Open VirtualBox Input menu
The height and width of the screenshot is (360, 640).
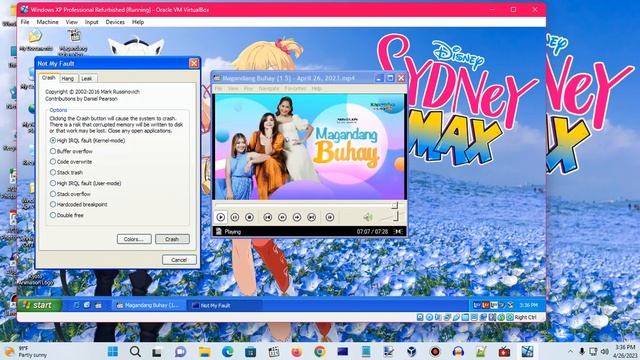(91, 22)
